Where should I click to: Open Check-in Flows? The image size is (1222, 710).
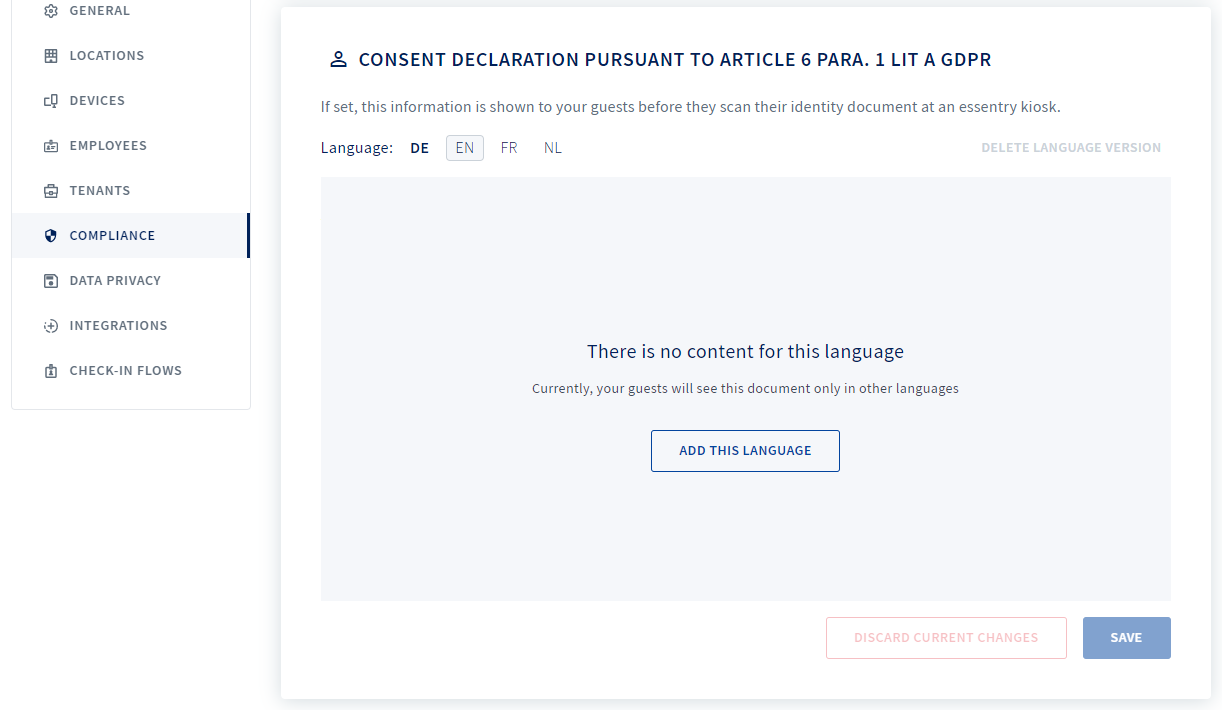[131, 371]
